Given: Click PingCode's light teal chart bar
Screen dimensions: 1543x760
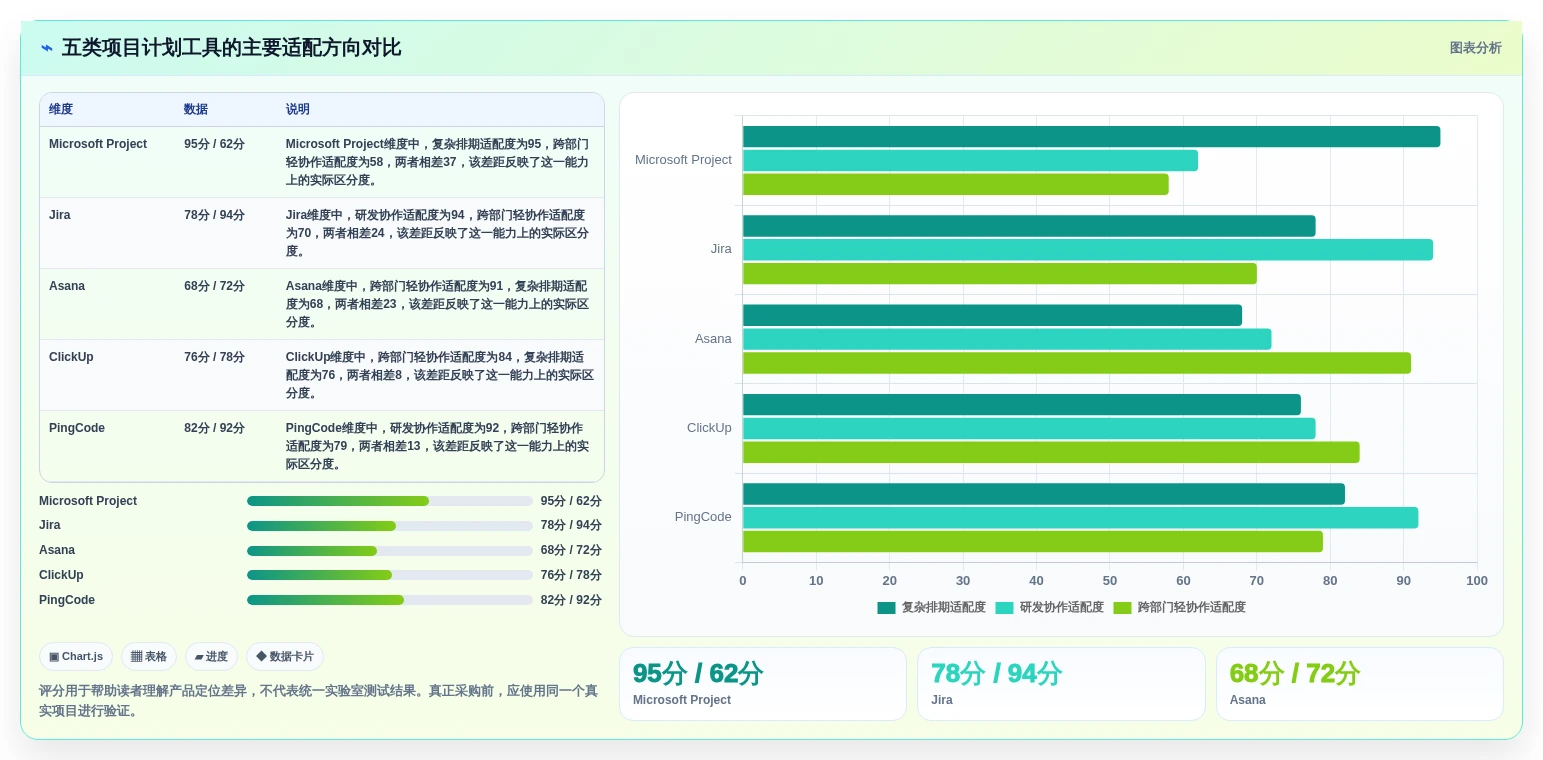Looking at the screenshot, I should [1080, 518].
